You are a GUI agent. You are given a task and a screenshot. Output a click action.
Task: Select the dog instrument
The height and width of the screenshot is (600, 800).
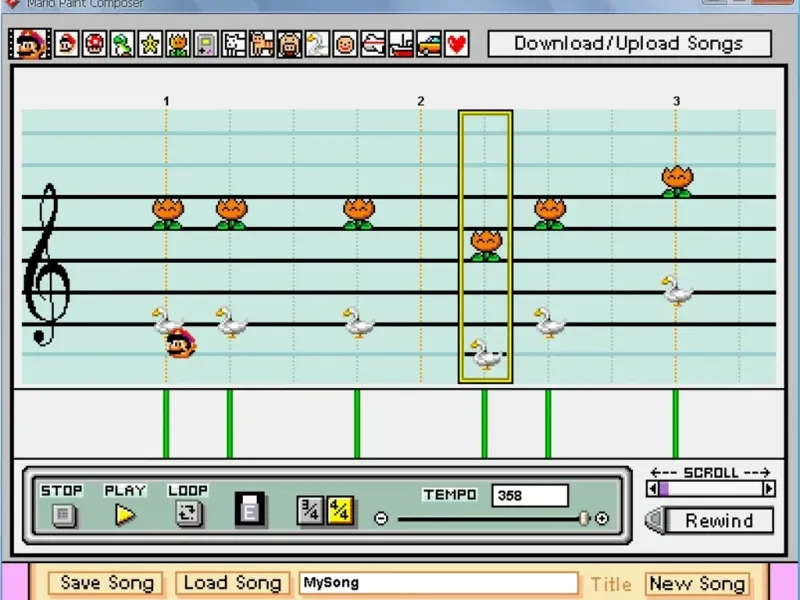coord(233,44)
